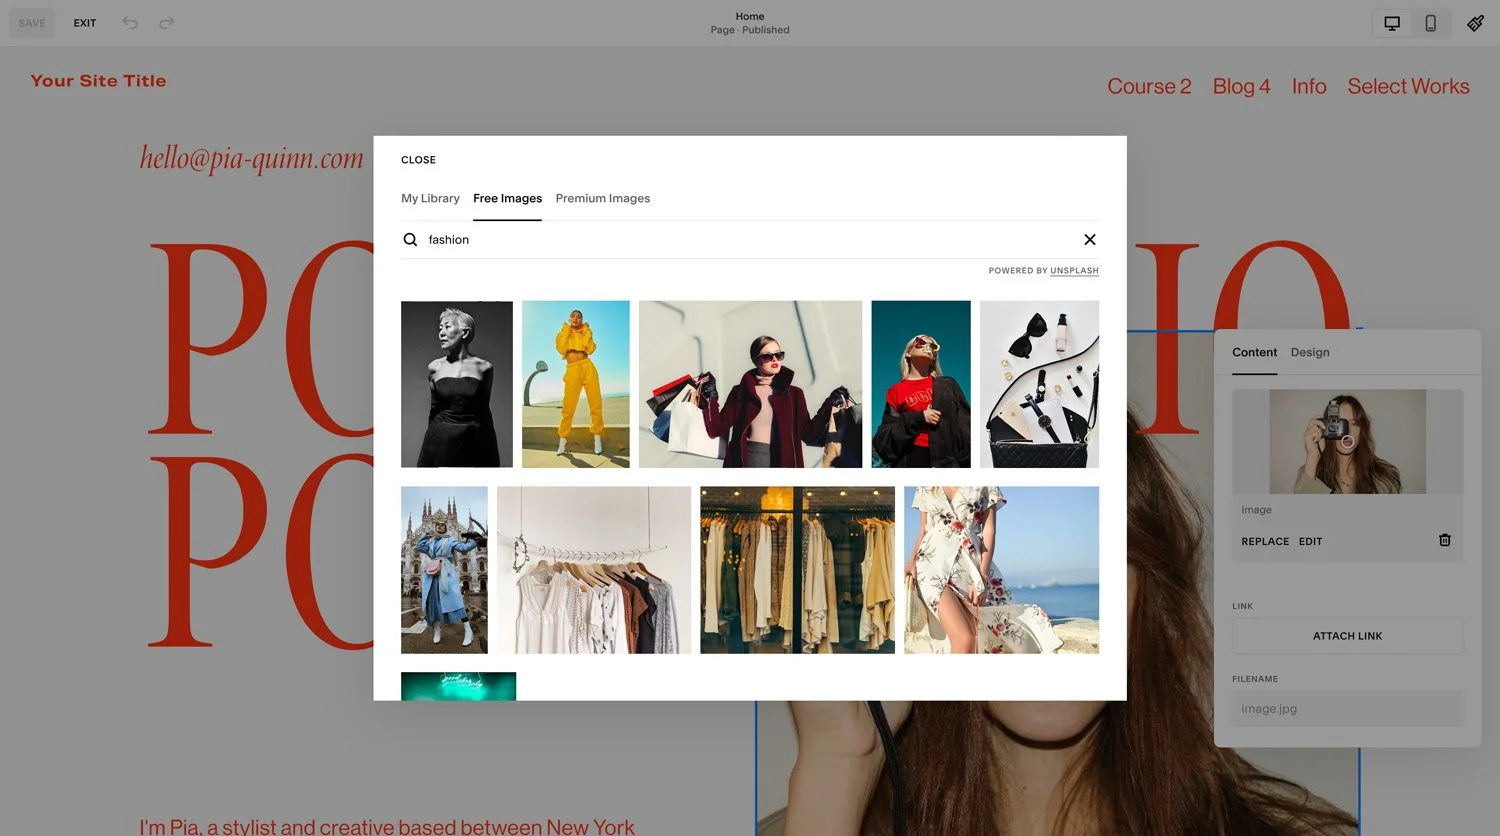Switch to mobile view icon

tap(1431, 23)
